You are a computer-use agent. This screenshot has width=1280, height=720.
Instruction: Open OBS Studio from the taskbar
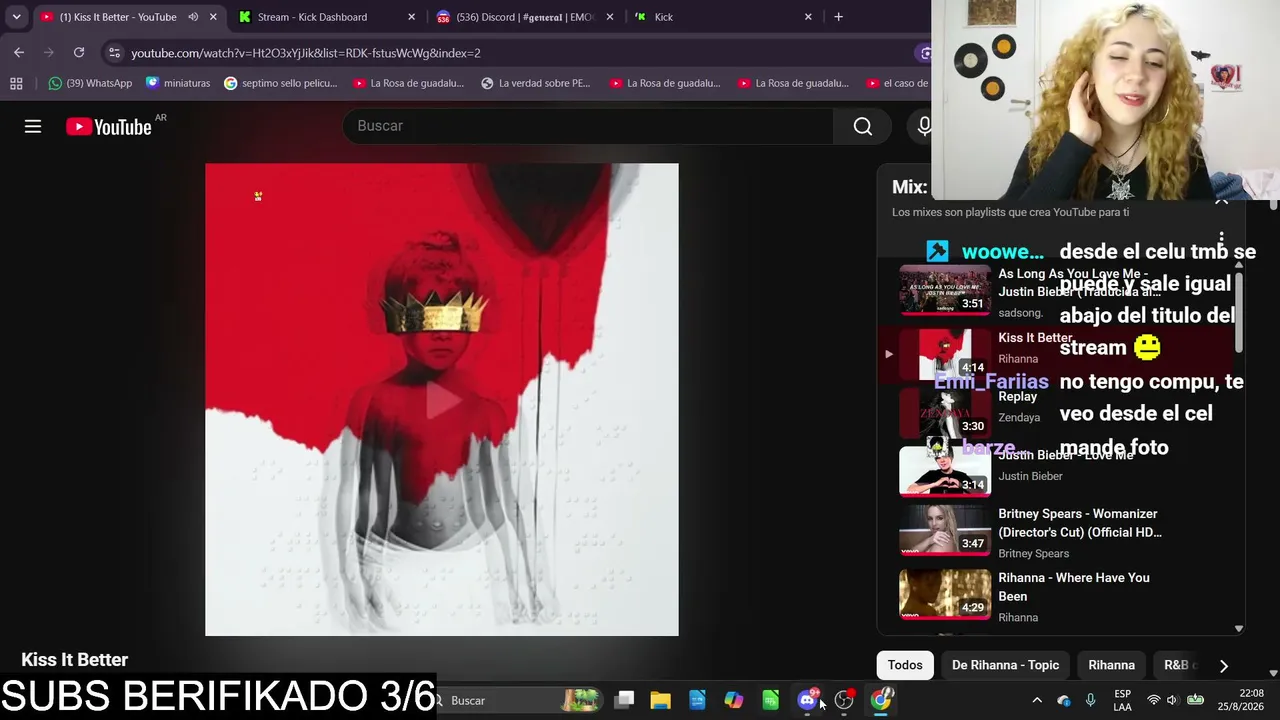(844, 700)
